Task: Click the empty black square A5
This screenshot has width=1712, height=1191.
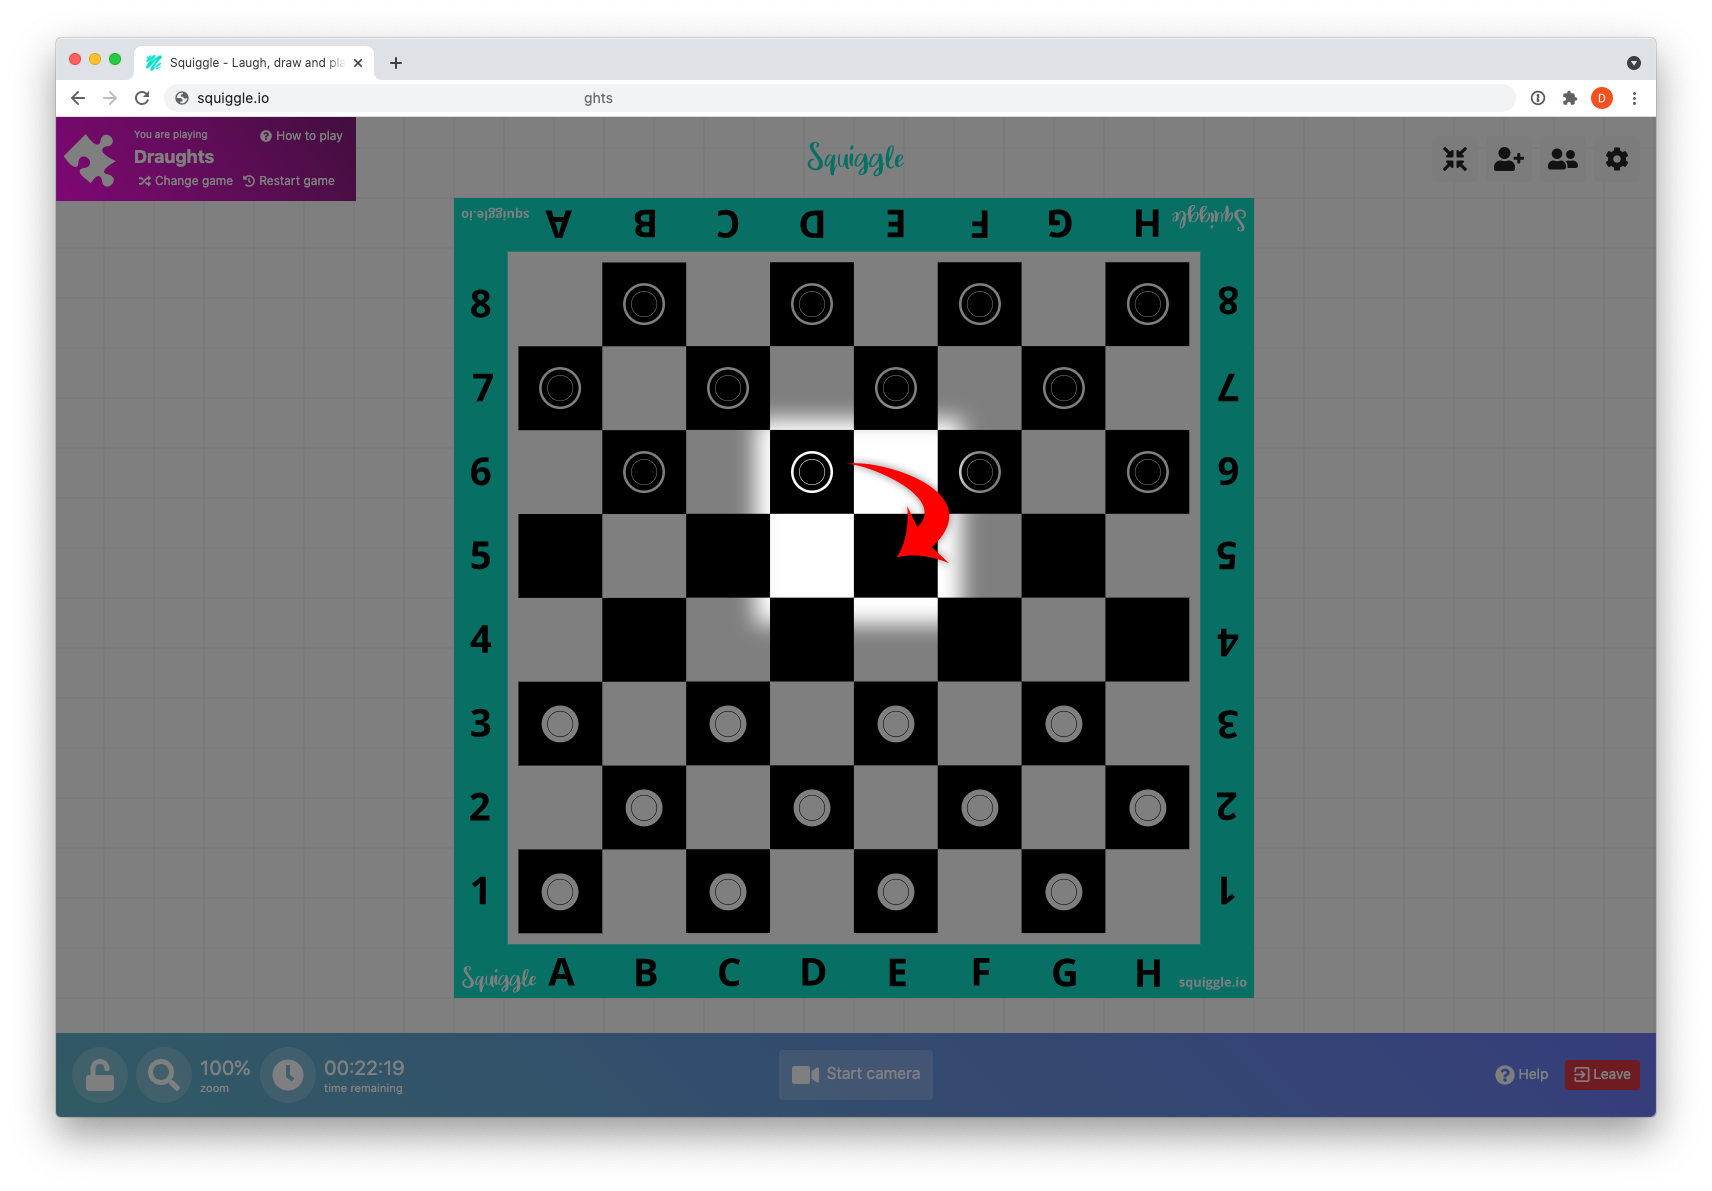Action: (x=560, y=556)
